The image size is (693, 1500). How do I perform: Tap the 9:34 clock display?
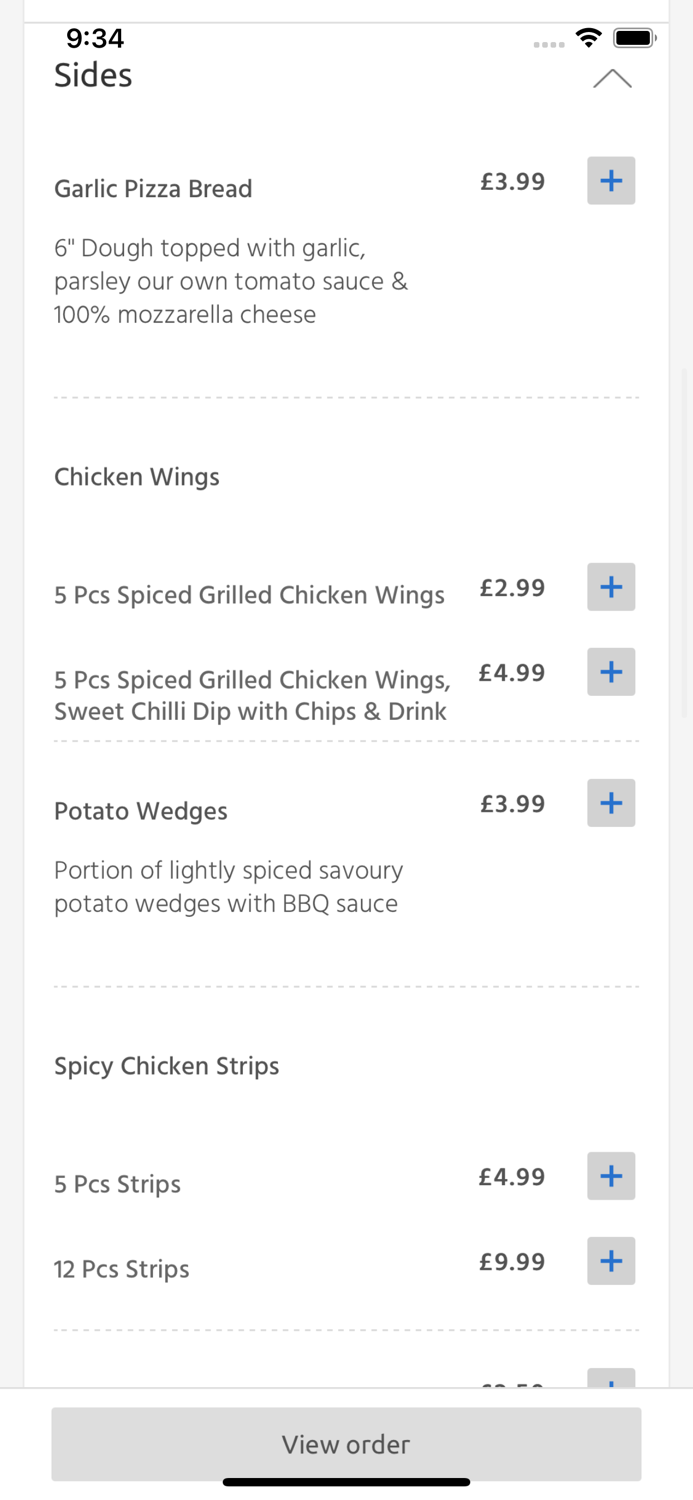click(96, 38)
